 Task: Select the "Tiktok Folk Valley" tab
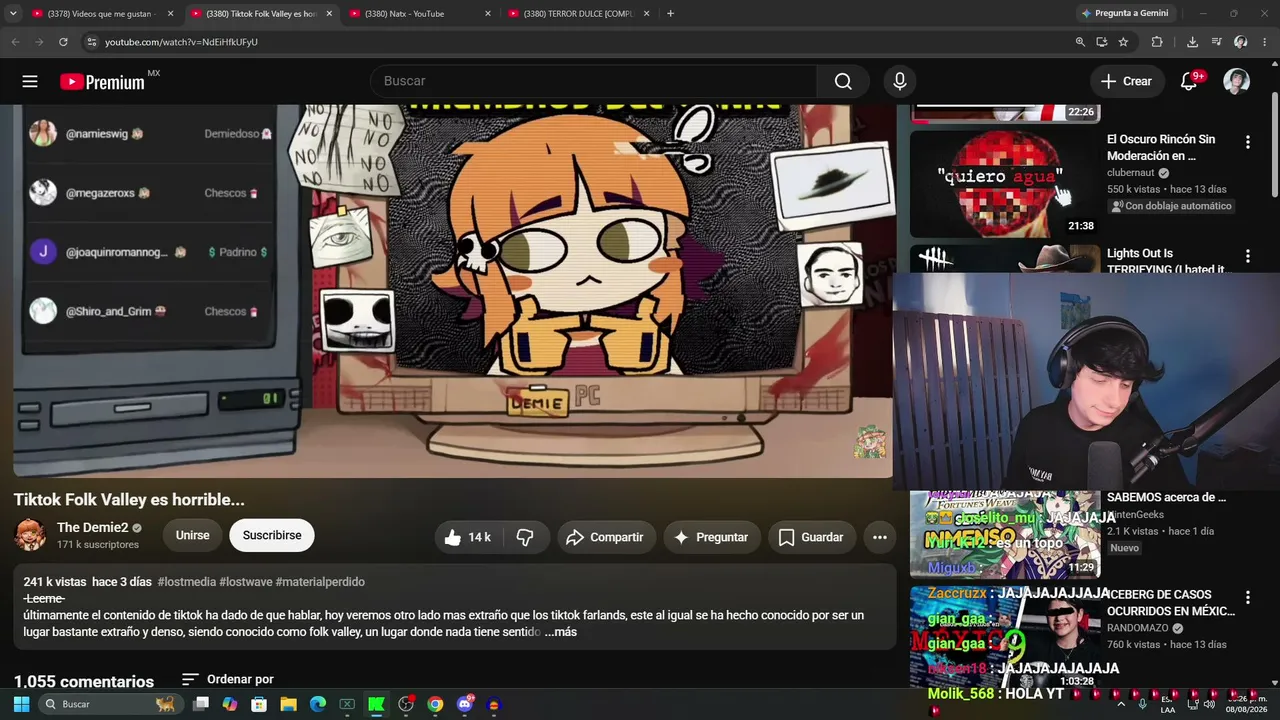click(260, 14)
